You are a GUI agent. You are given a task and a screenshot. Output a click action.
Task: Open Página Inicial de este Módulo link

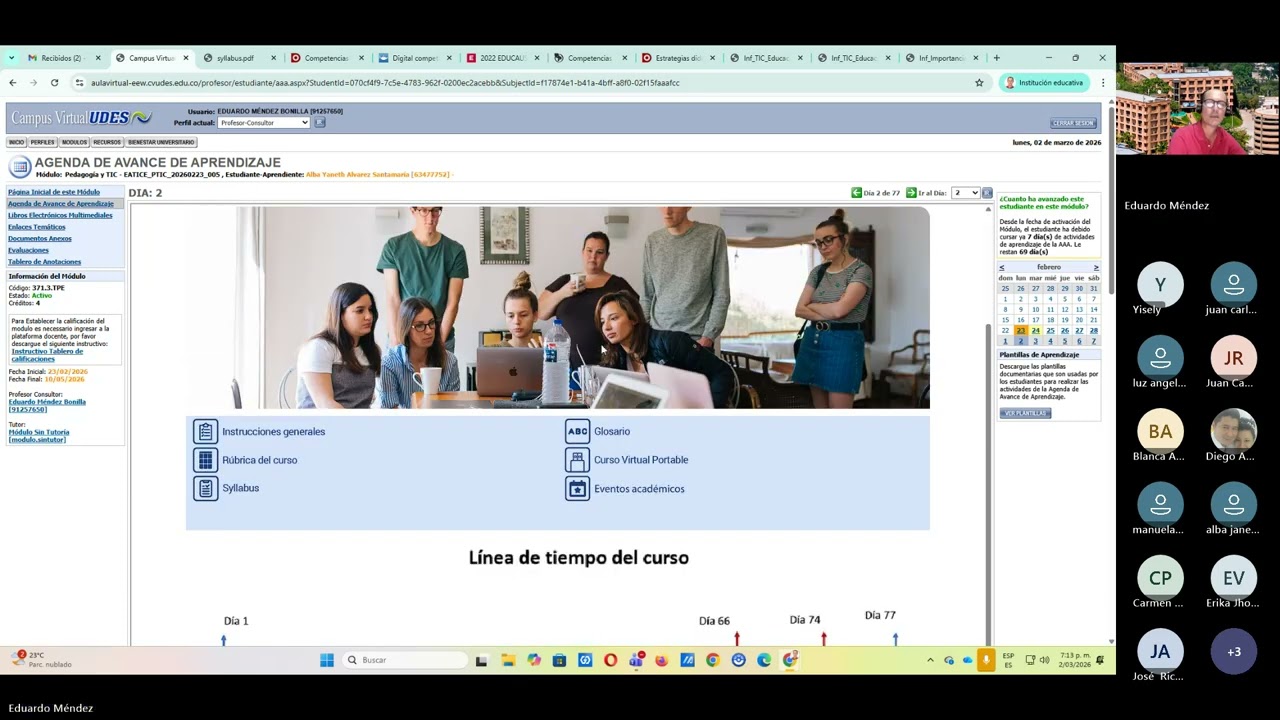pyautogui.click(x=54, y=192)
